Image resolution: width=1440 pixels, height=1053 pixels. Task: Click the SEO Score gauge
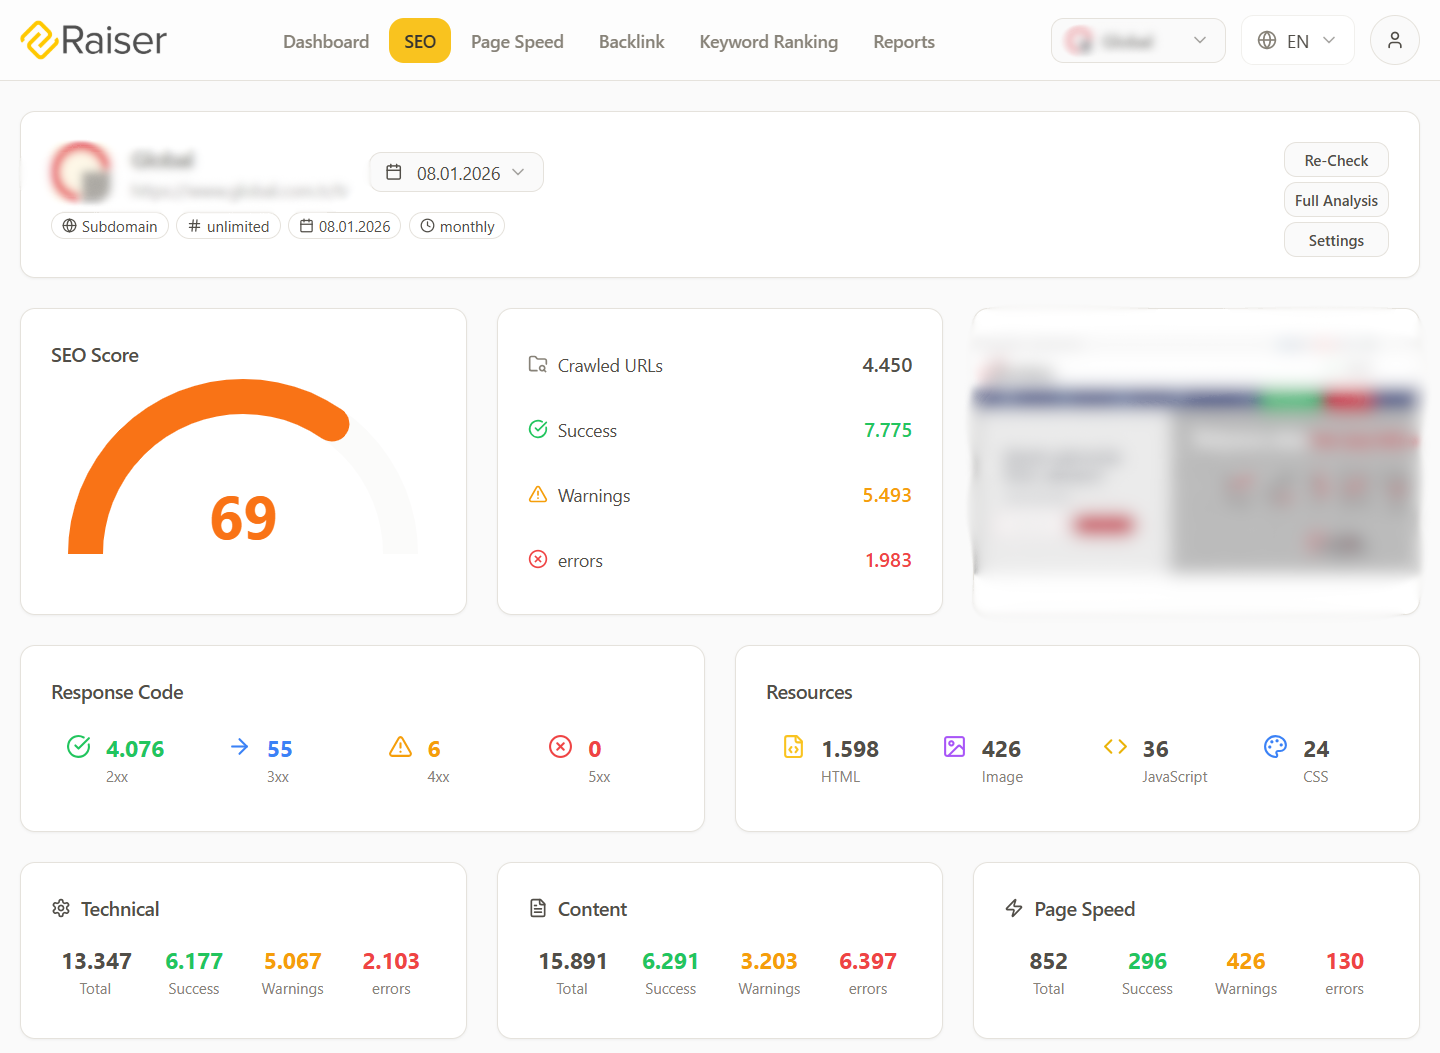pyautogui.click(x=243, y=470)
